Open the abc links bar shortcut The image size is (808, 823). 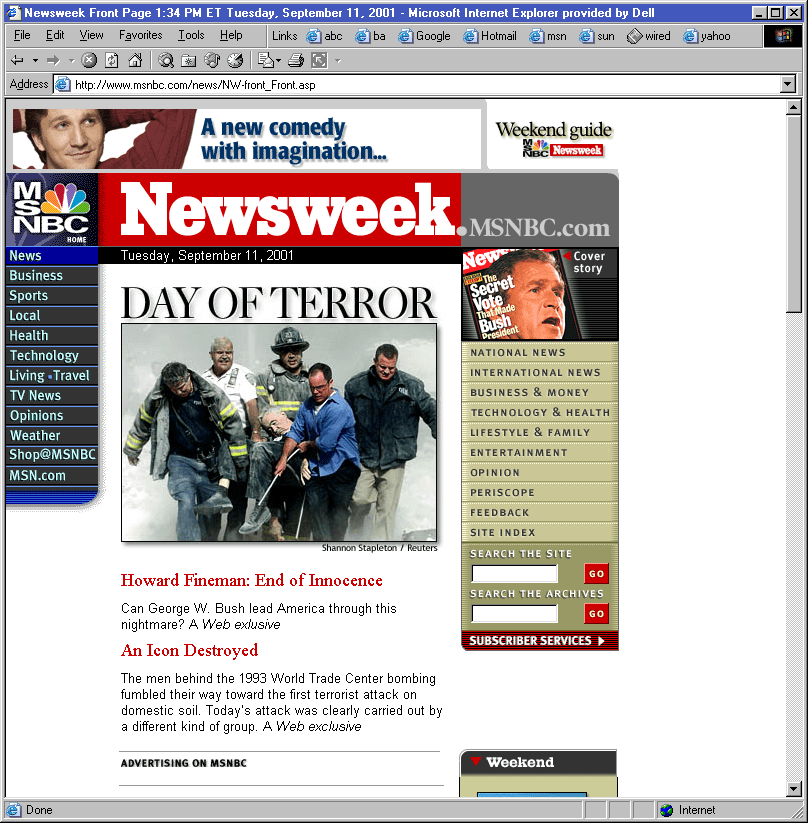[324, 36]
